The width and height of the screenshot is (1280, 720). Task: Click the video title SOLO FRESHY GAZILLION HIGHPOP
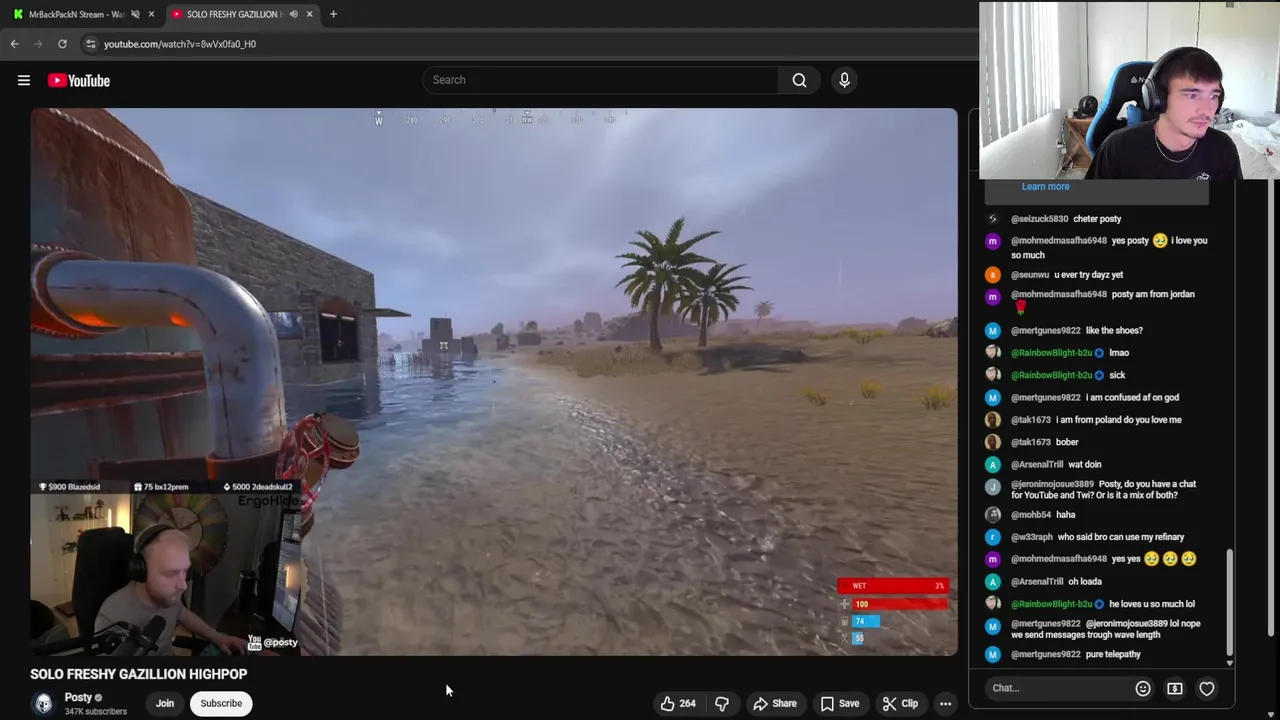point(138,674)
